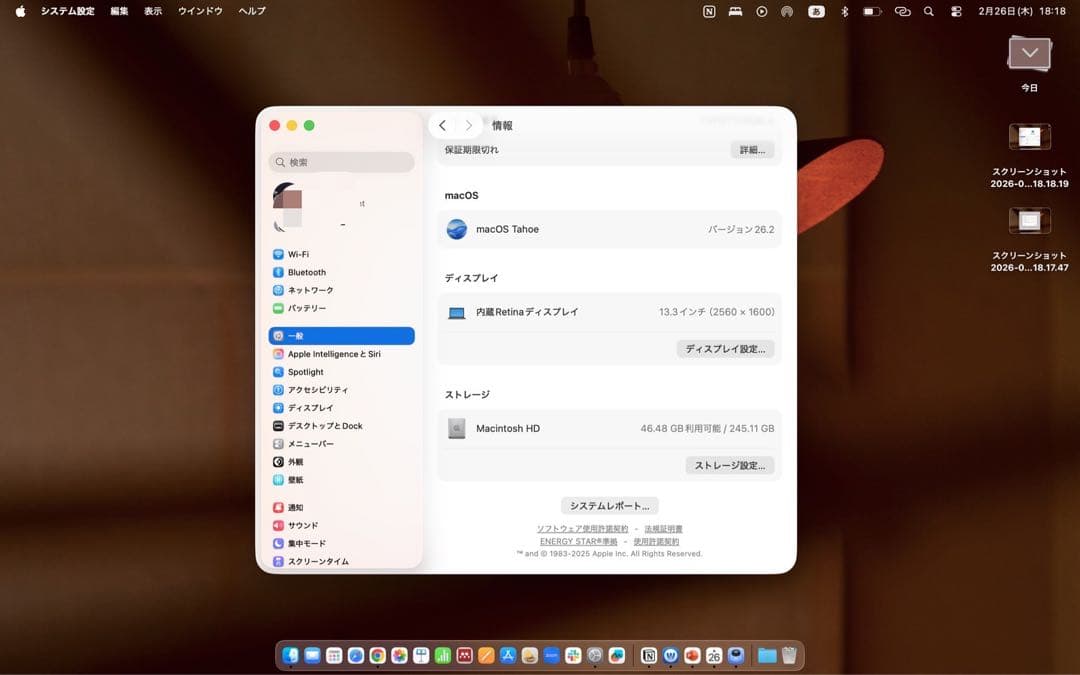
Task: Select ディスプレイ in the sidebar
Action: click(341, 408)
